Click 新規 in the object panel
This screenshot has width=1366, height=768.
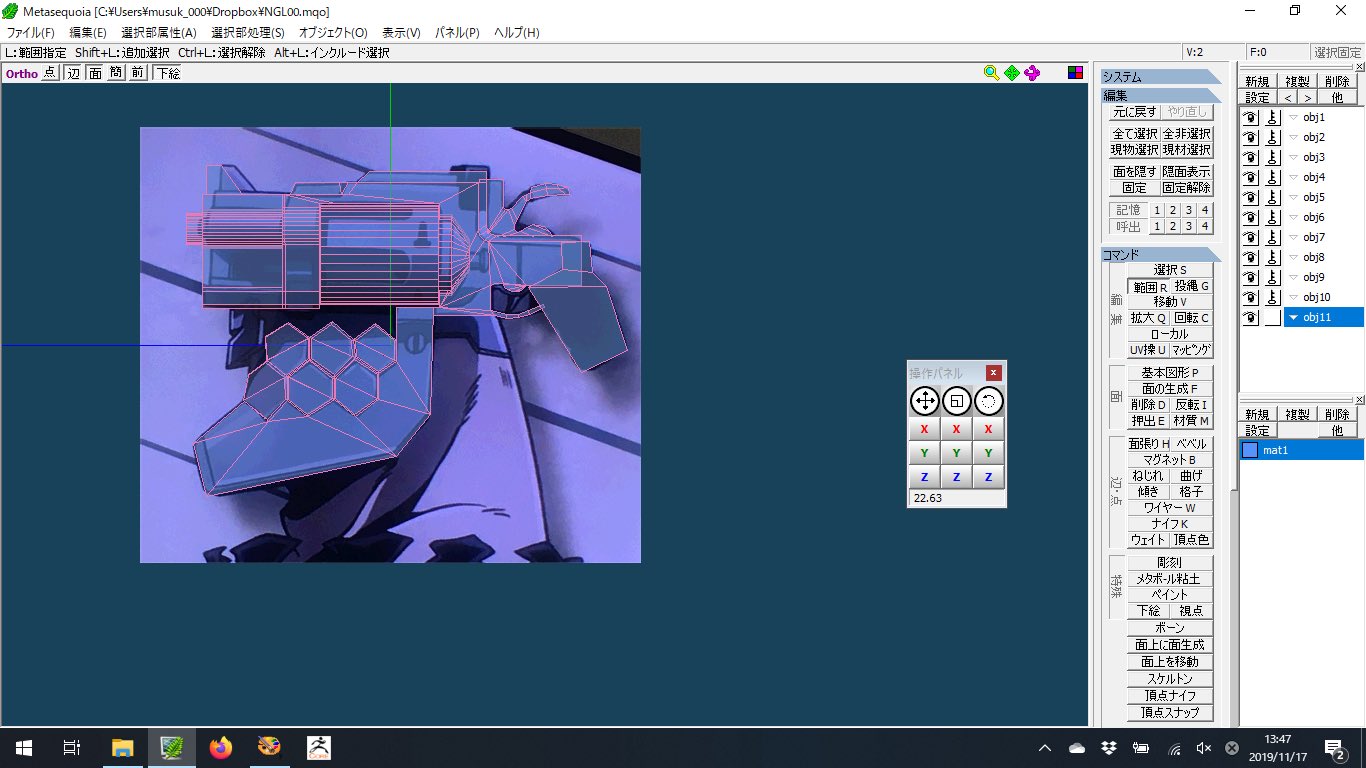click(x=1258, y=82)
